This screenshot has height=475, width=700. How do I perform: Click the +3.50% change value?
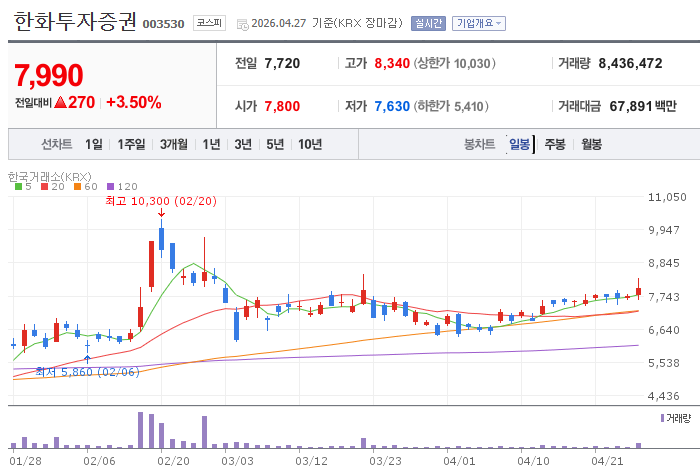(x=134, y=102)
